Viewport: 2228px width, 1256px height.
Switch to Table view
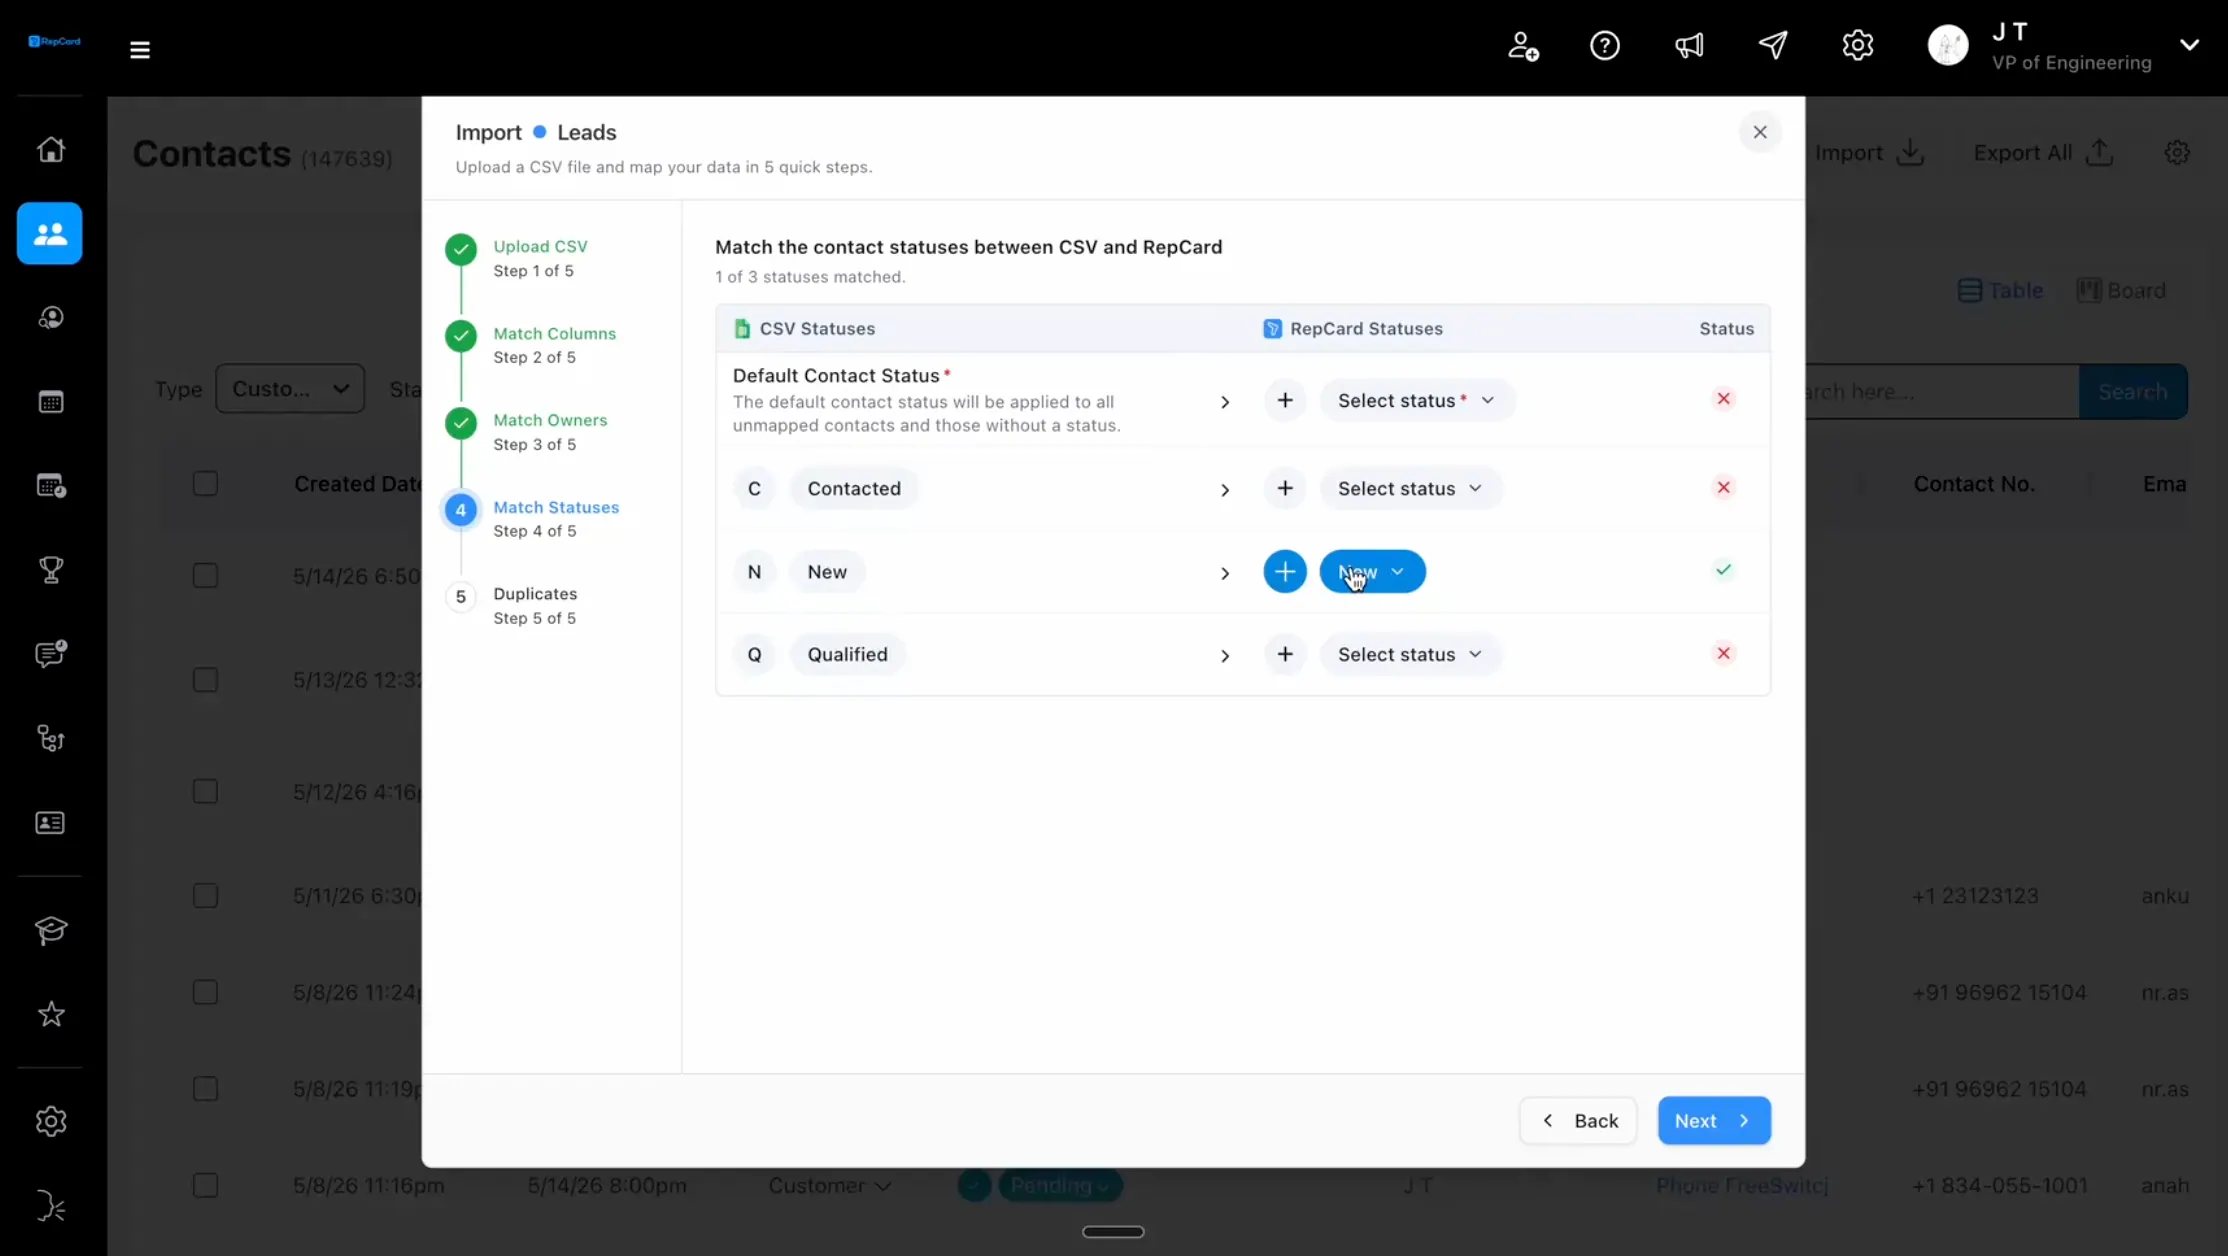(2000, 291)
